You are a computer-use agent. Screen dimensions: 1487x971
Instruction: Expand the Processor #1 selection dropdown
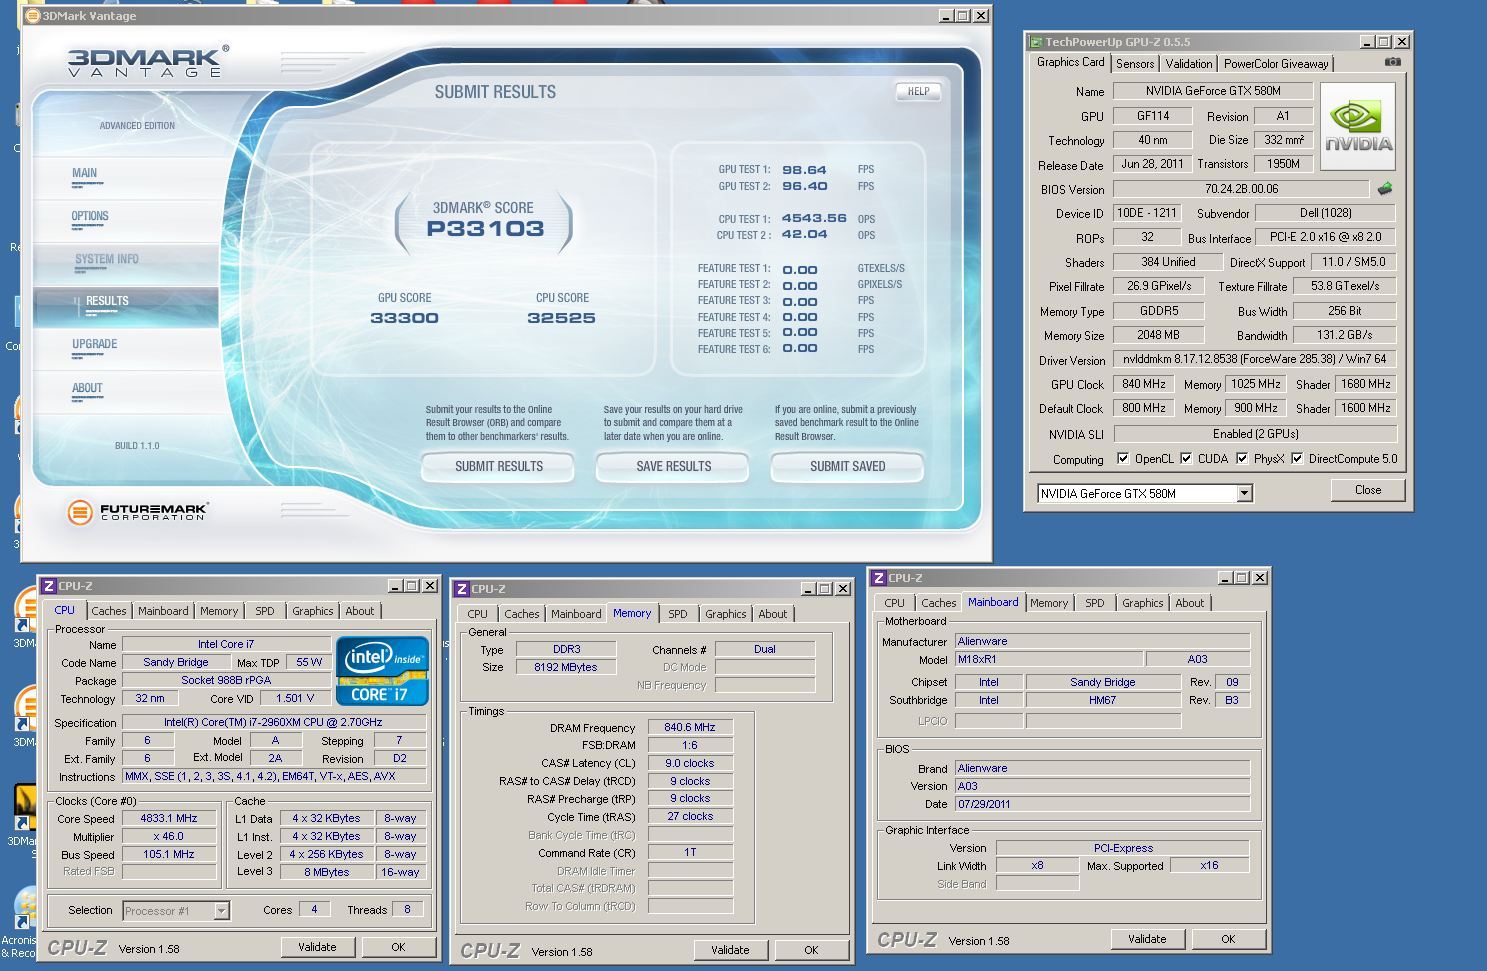click(x=221, y=911)
